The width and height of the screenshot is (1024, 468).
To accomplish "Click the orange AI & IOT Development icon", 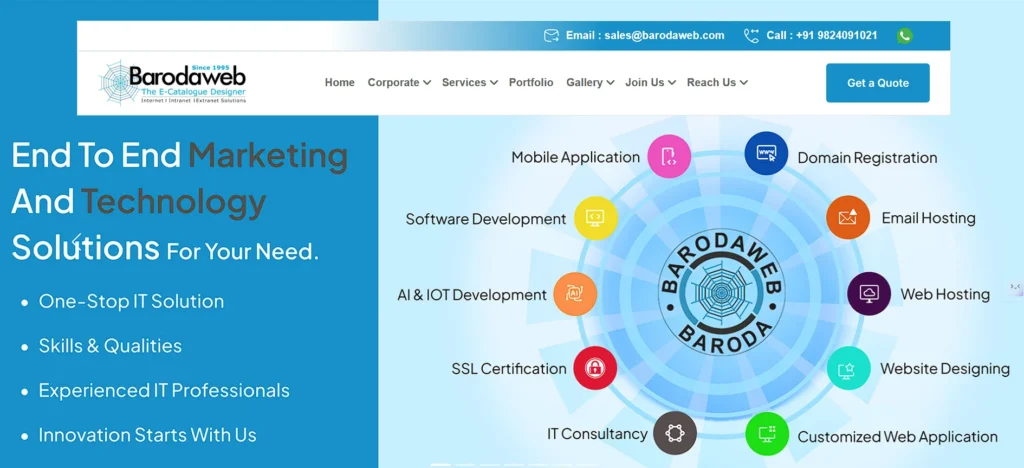I will tap(575, 294).
